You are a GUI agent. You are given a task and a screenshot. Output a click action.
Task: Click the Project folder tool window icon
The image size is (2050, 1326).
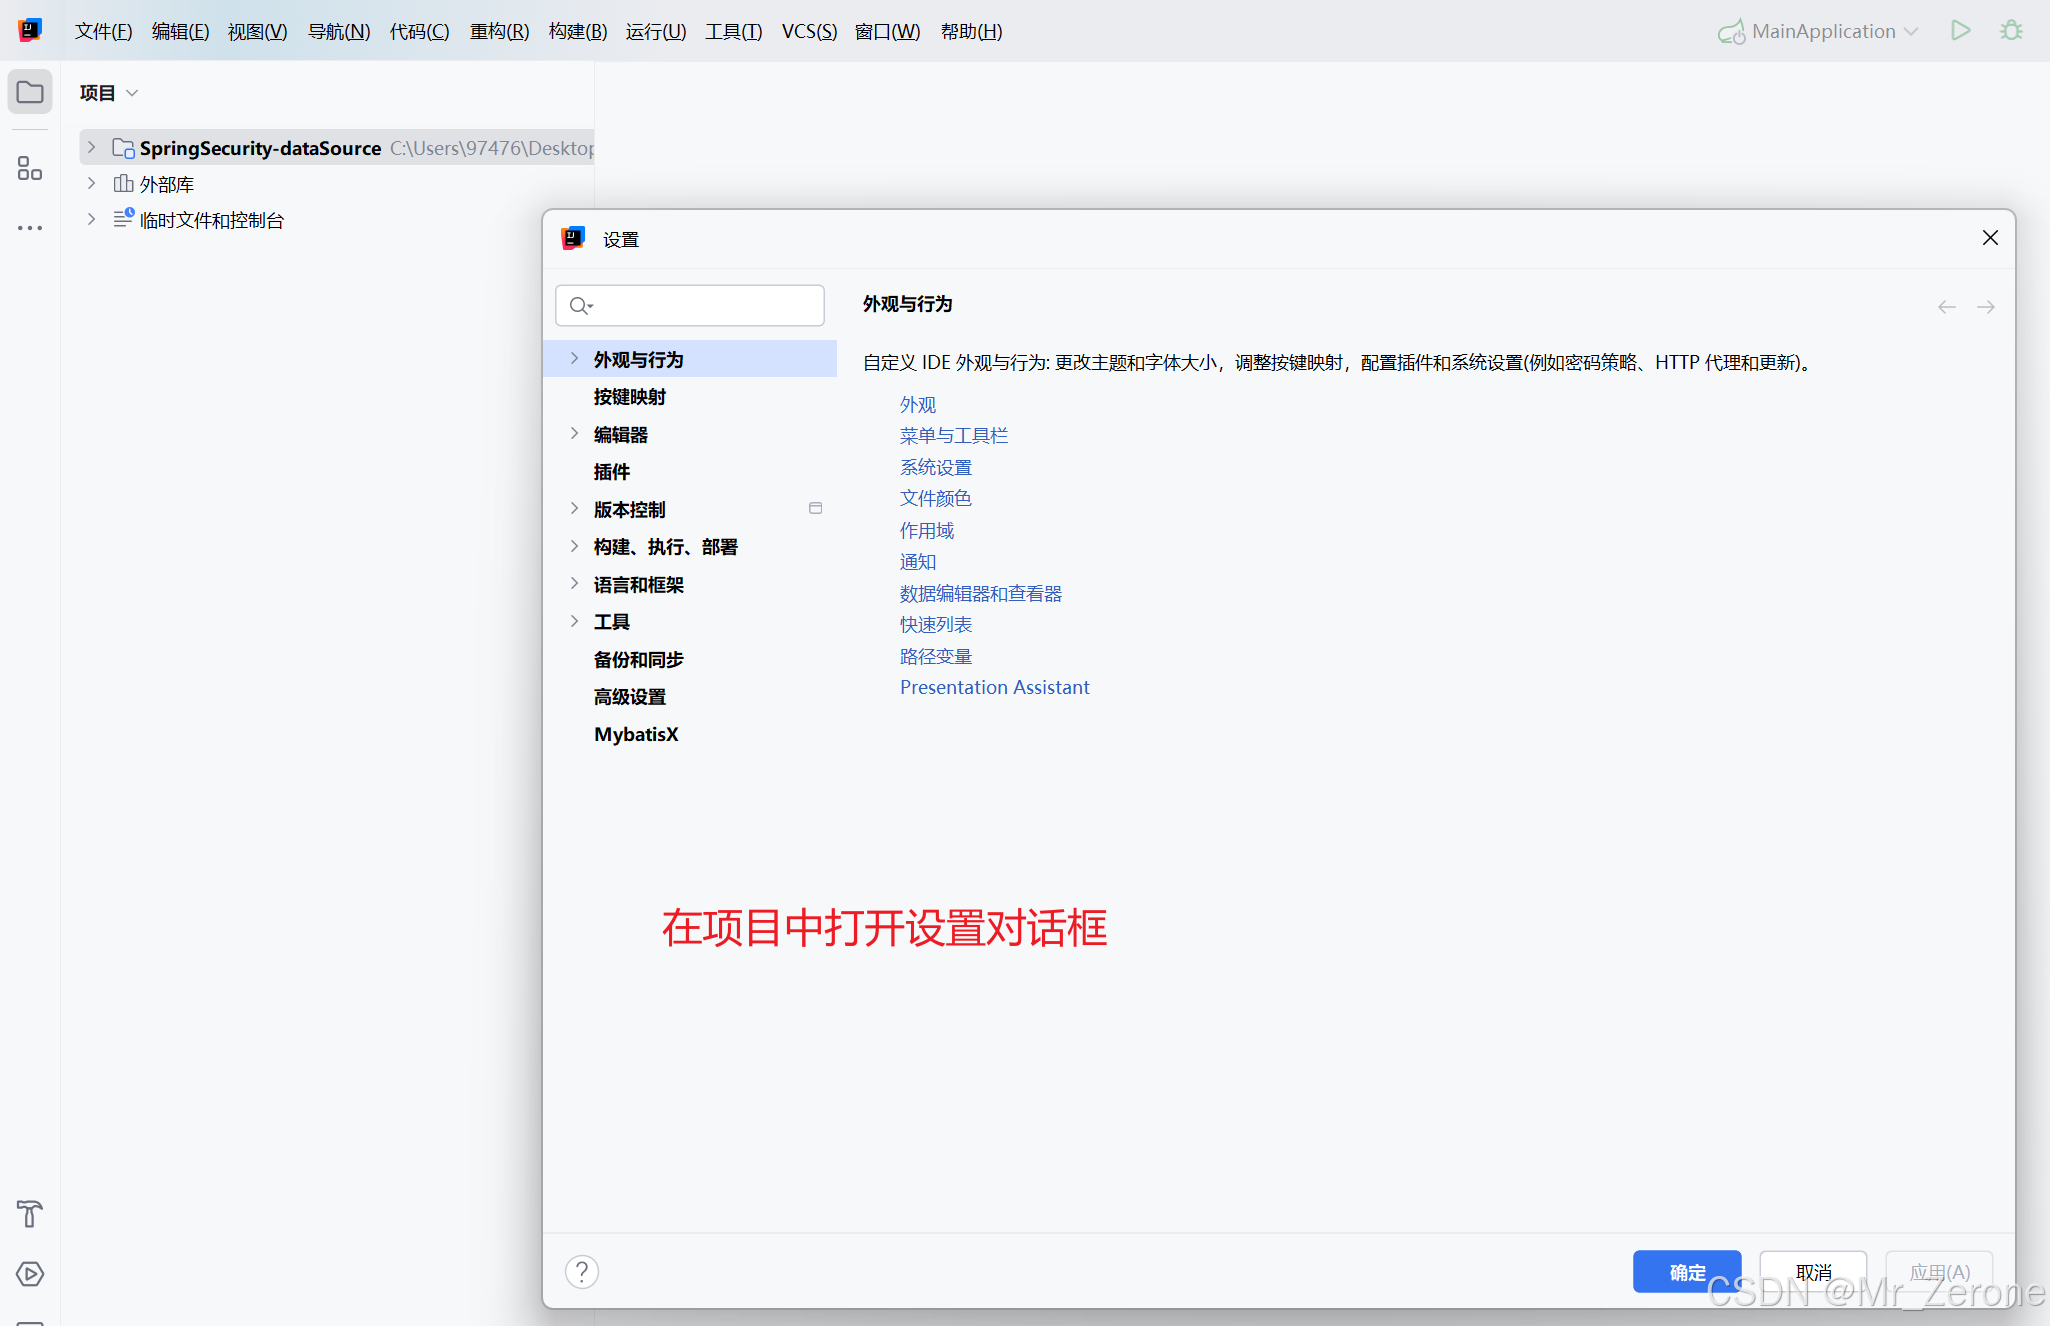30,92
